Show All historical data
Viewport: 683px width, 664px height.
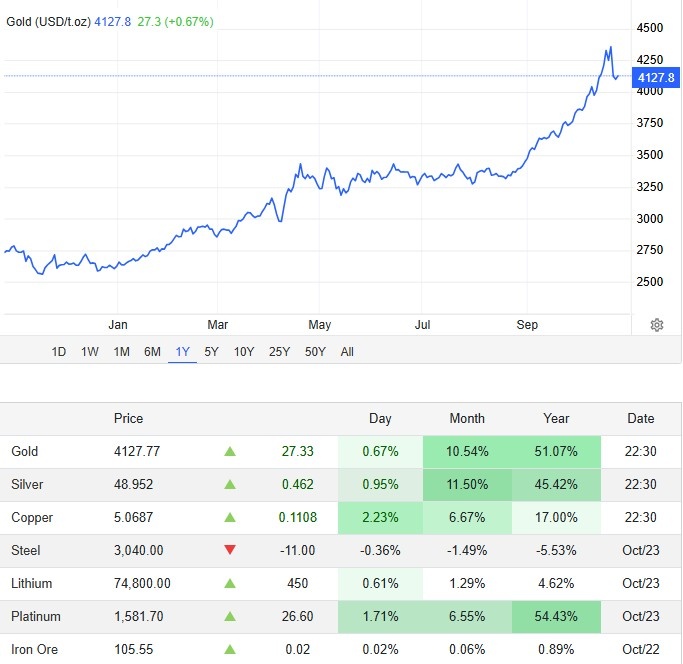(x=347, y=352)
